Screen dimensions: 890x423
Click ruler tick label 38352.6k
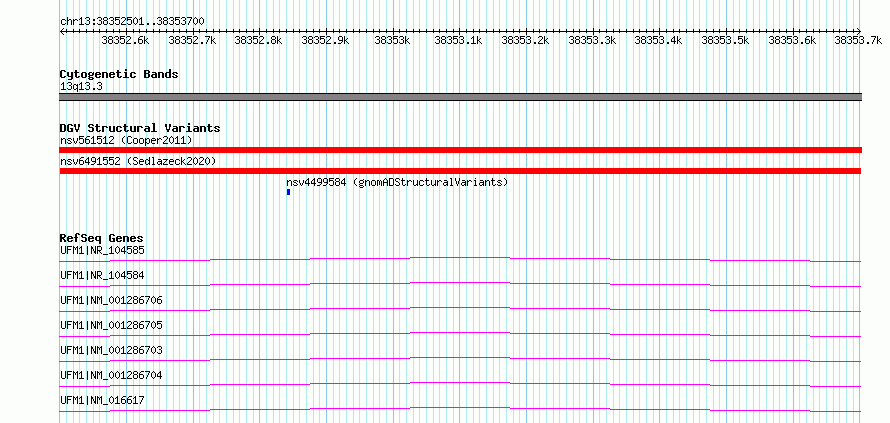point(125,40)
